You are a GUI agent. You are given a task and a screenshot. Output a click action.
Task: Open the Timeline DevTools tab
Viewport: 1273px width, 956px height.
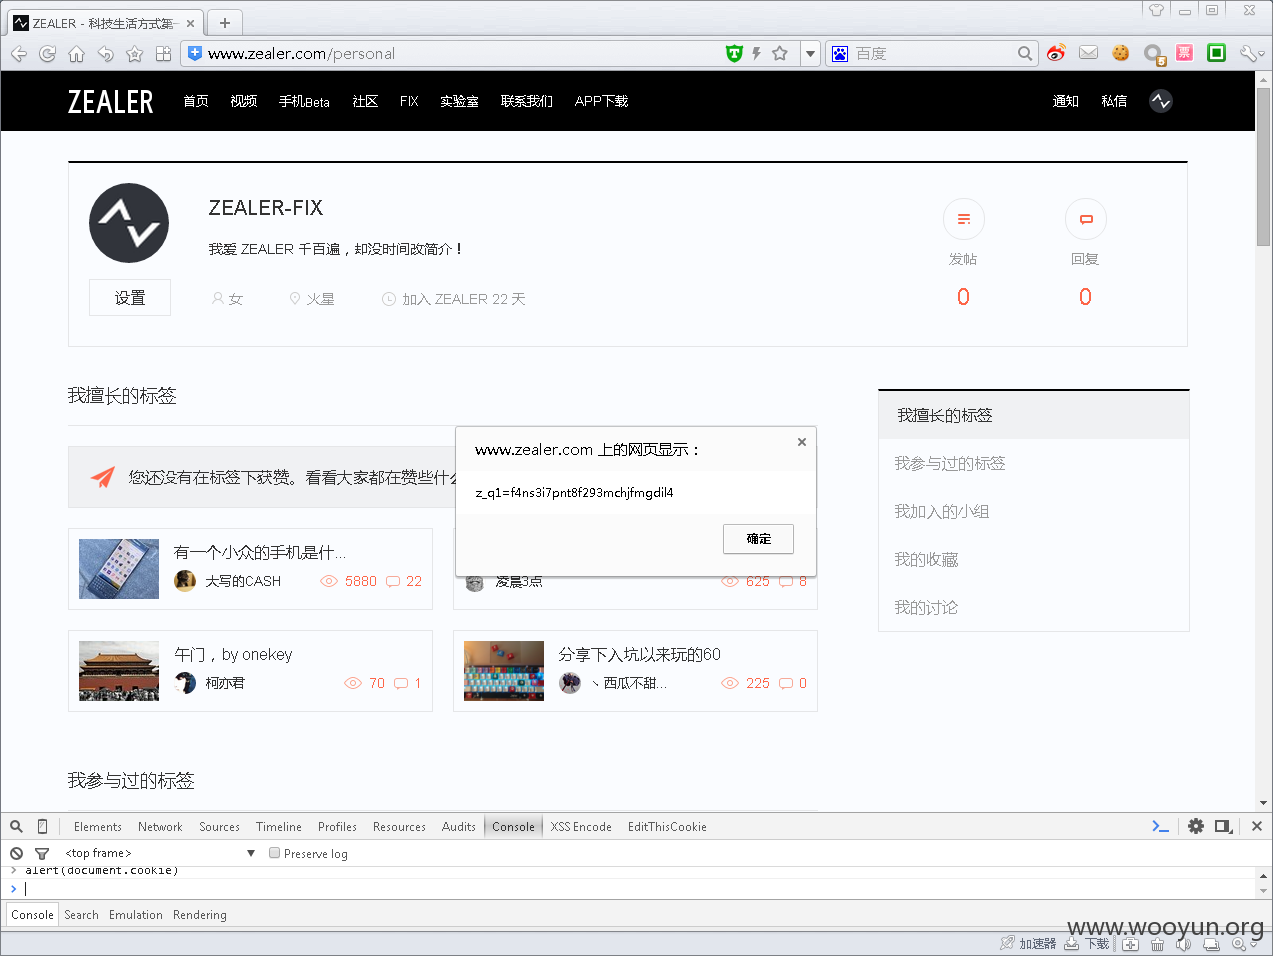point(279,827)
